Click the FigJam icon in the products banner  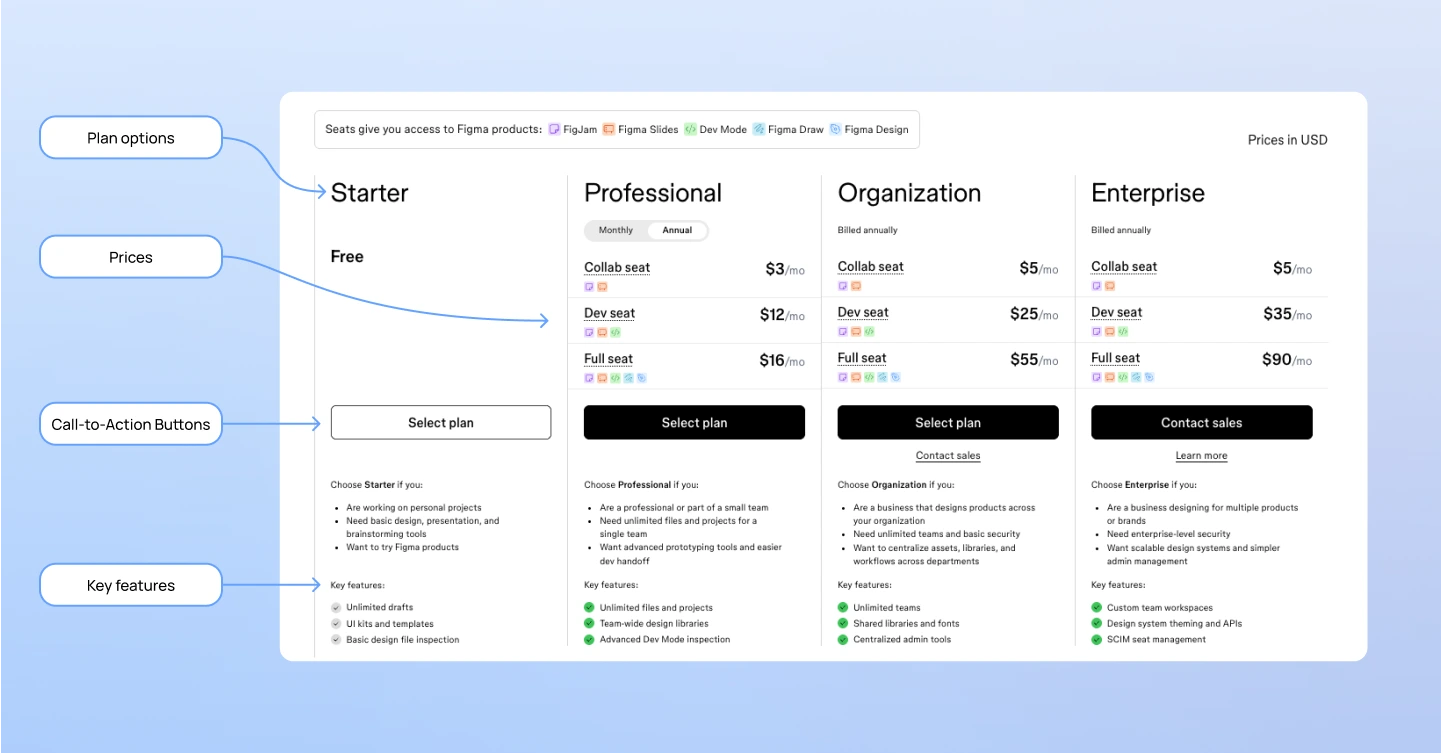[554, 129]
